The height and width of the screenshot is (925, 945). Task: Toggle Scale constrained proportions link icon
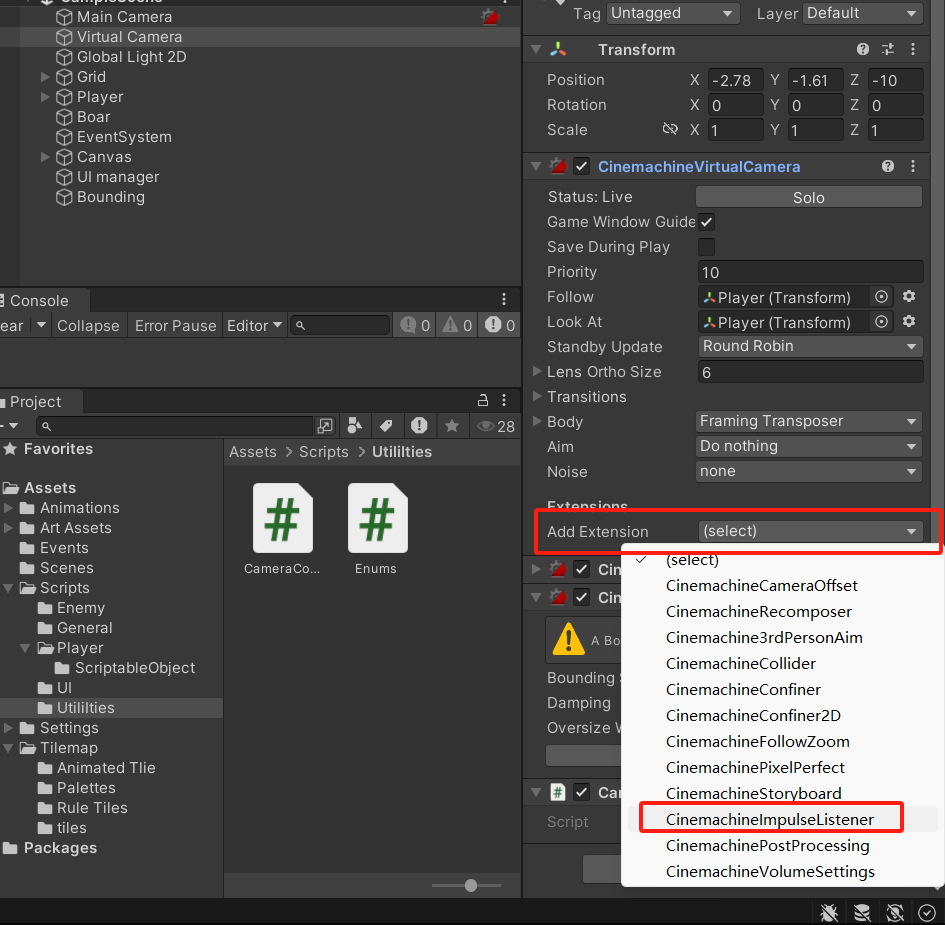tap(670, 129)
